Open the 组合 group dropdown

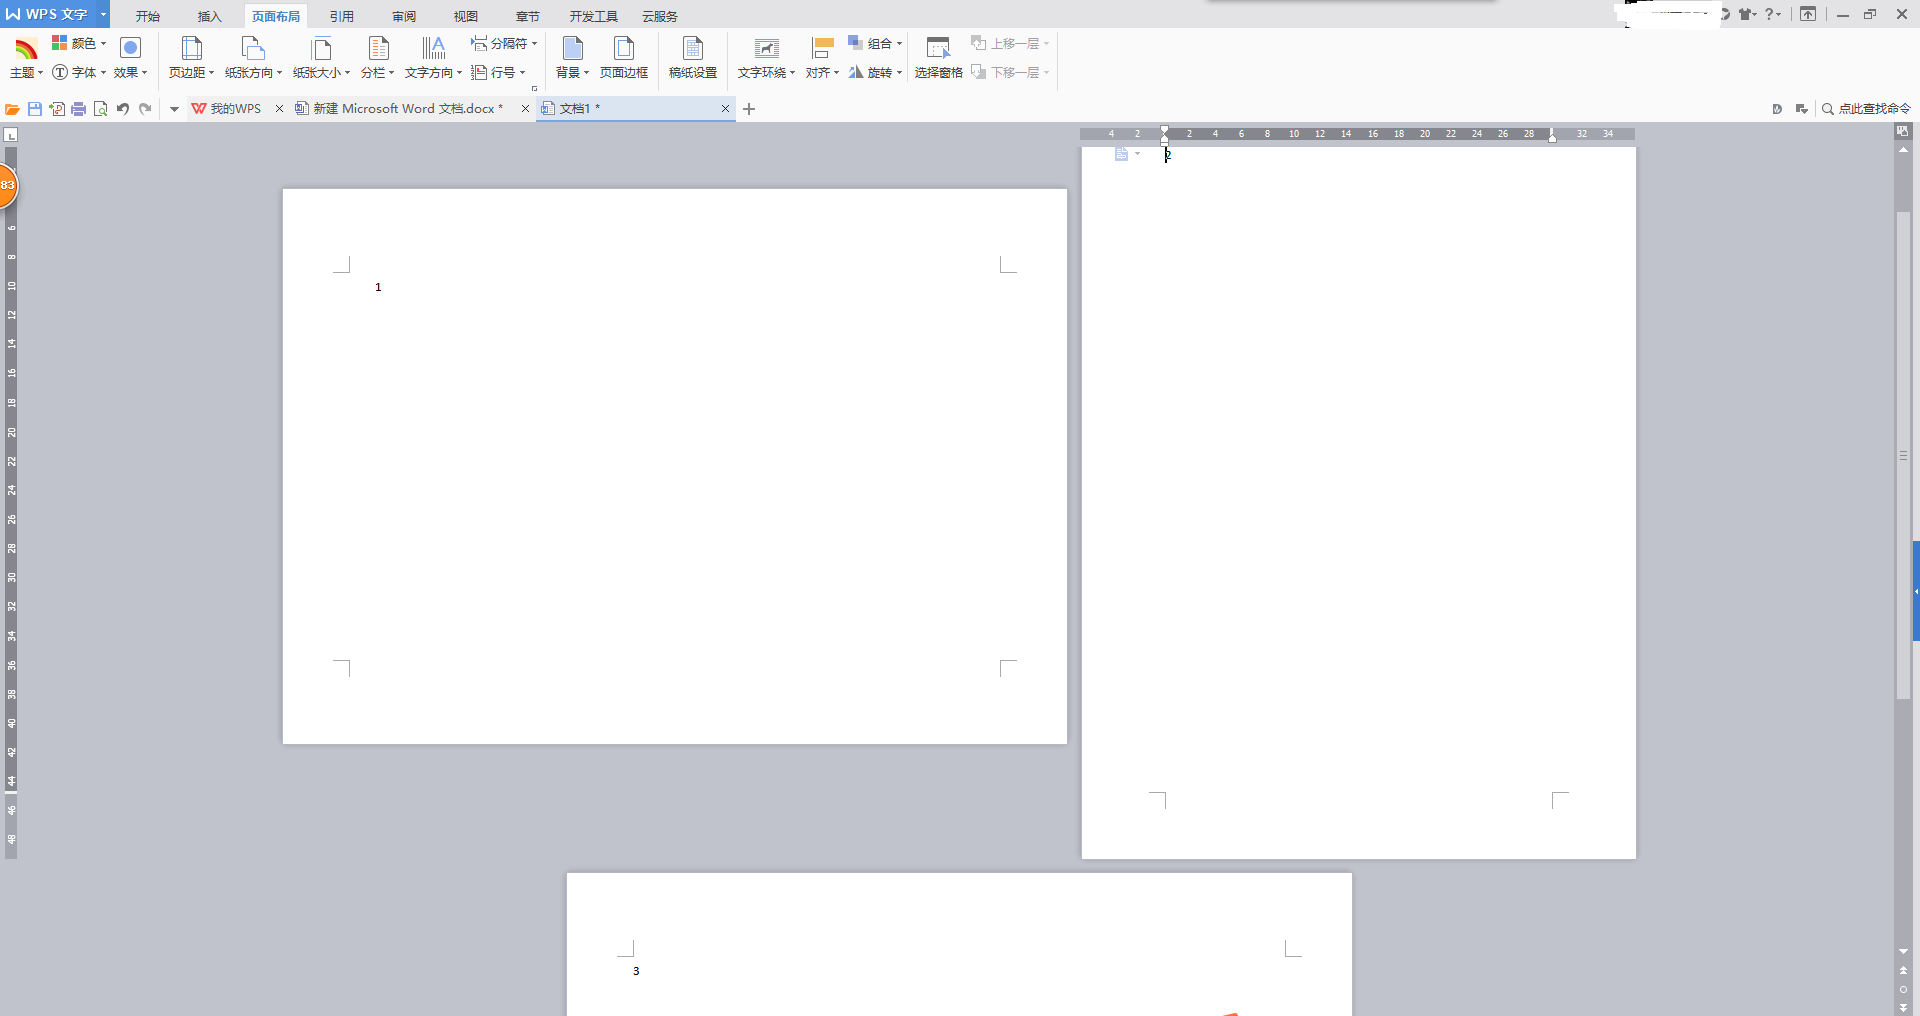coord(875,43)
